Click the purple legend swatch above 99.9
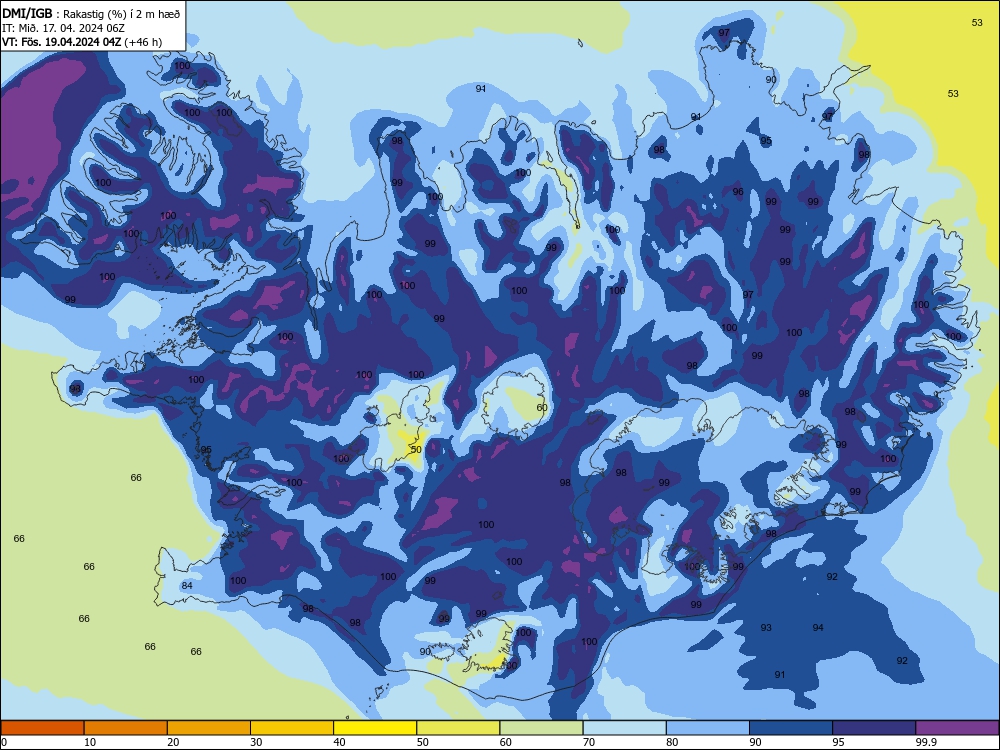This screenshot has width=1000, height=750. pyautogui.click(x=957, y=728)
